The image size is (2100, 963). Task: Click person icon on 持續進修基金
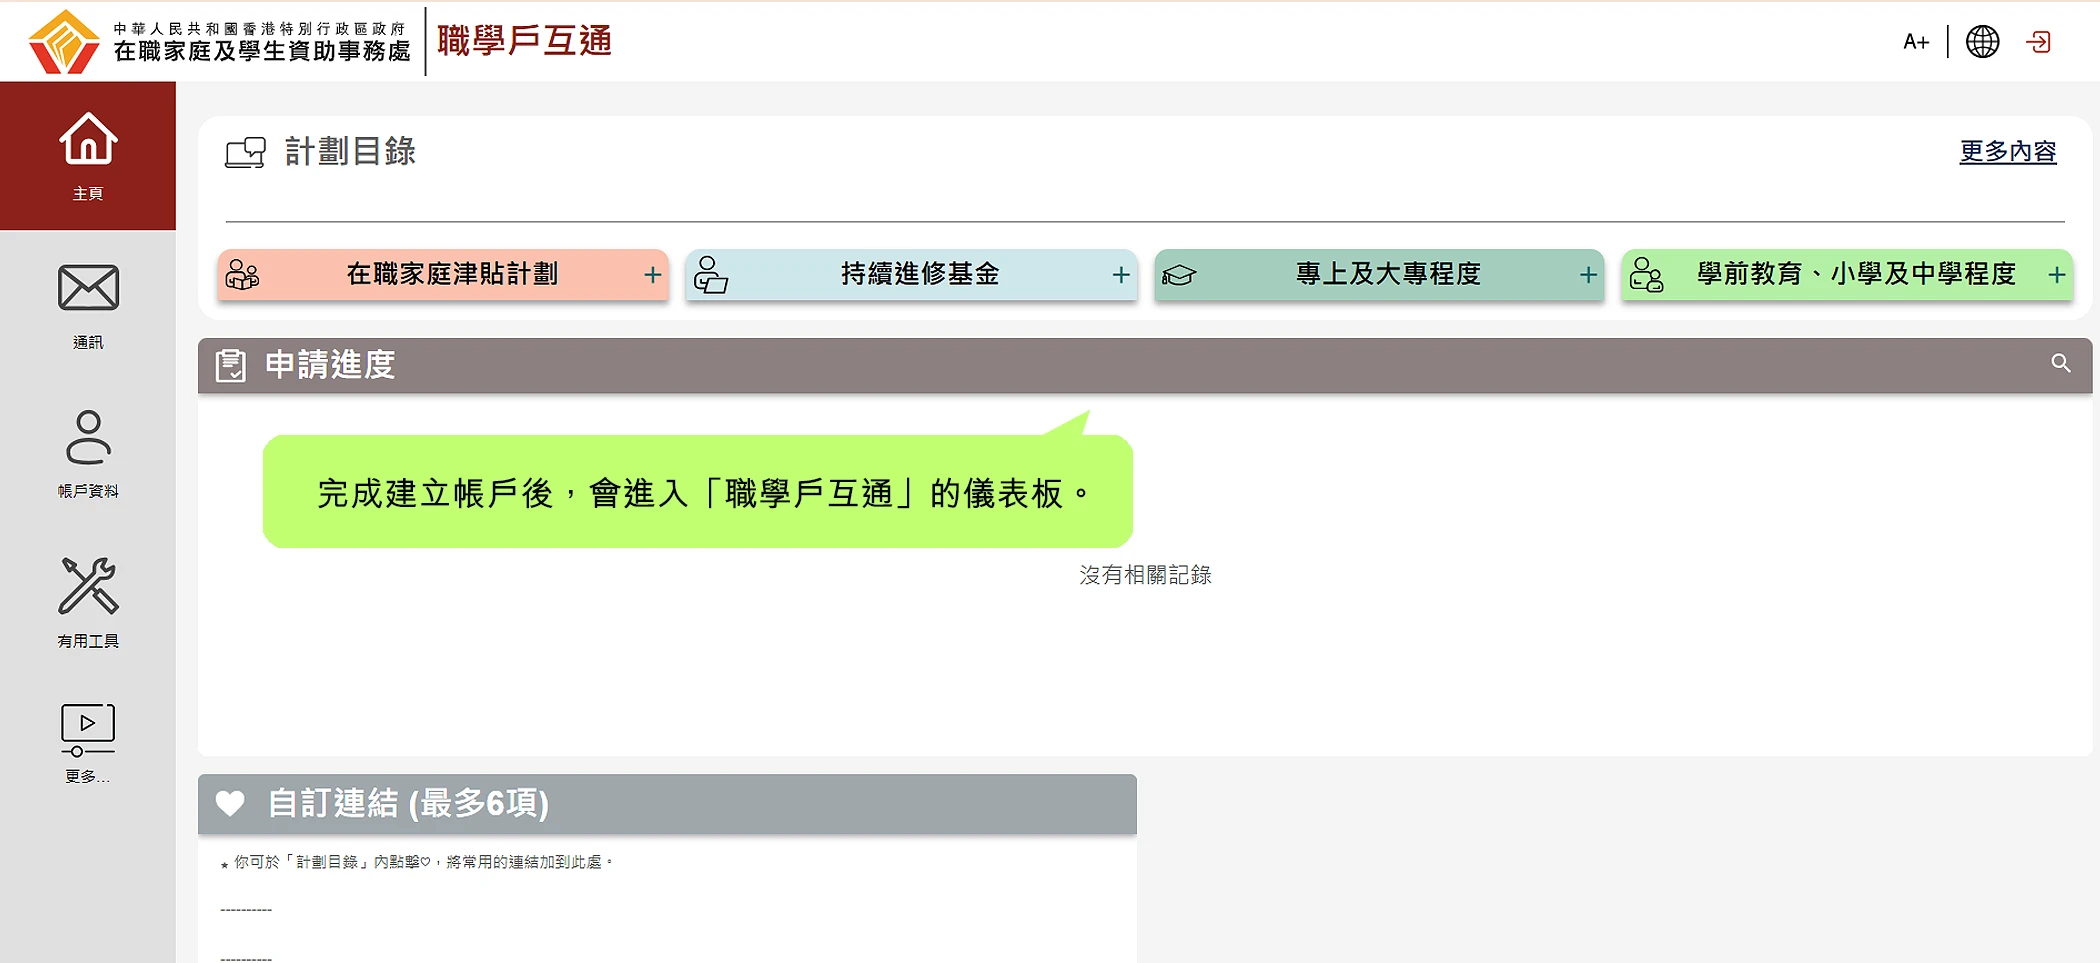click(x=711, y=274)
